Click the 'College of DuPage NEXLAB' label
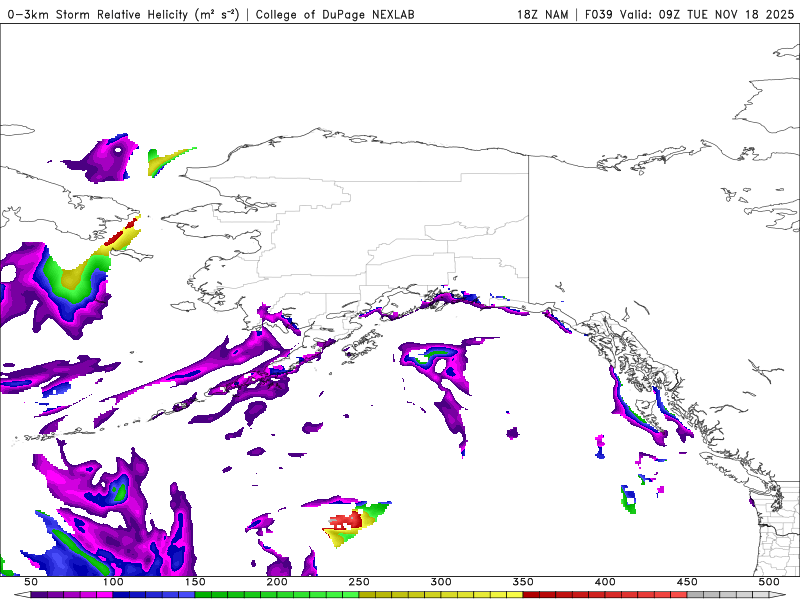This screenshot has width=800, height=600. 335,14
